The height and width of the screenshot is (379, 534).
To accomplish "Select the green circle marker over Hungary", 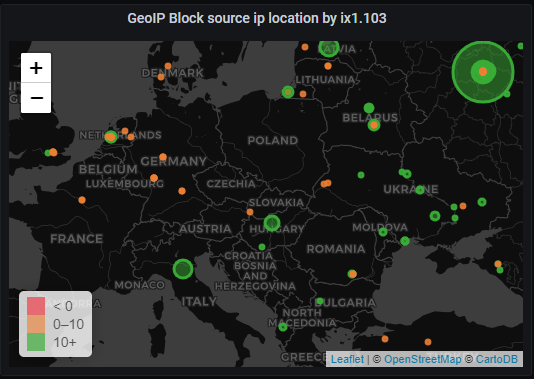I will pyautogui.click(x=272, y=223).
